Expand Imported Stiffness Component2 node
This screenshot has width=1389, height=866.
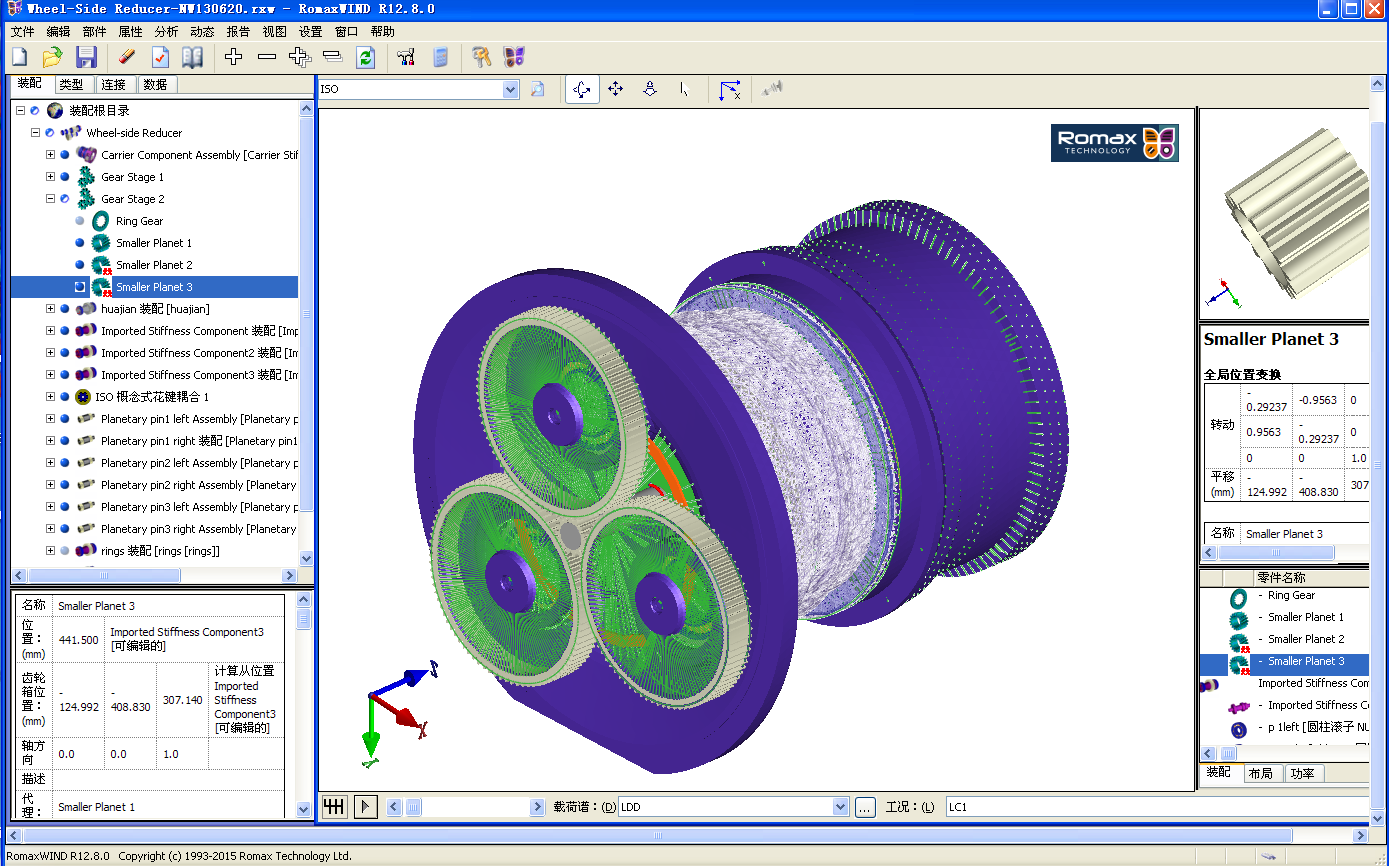pos(50,353)
